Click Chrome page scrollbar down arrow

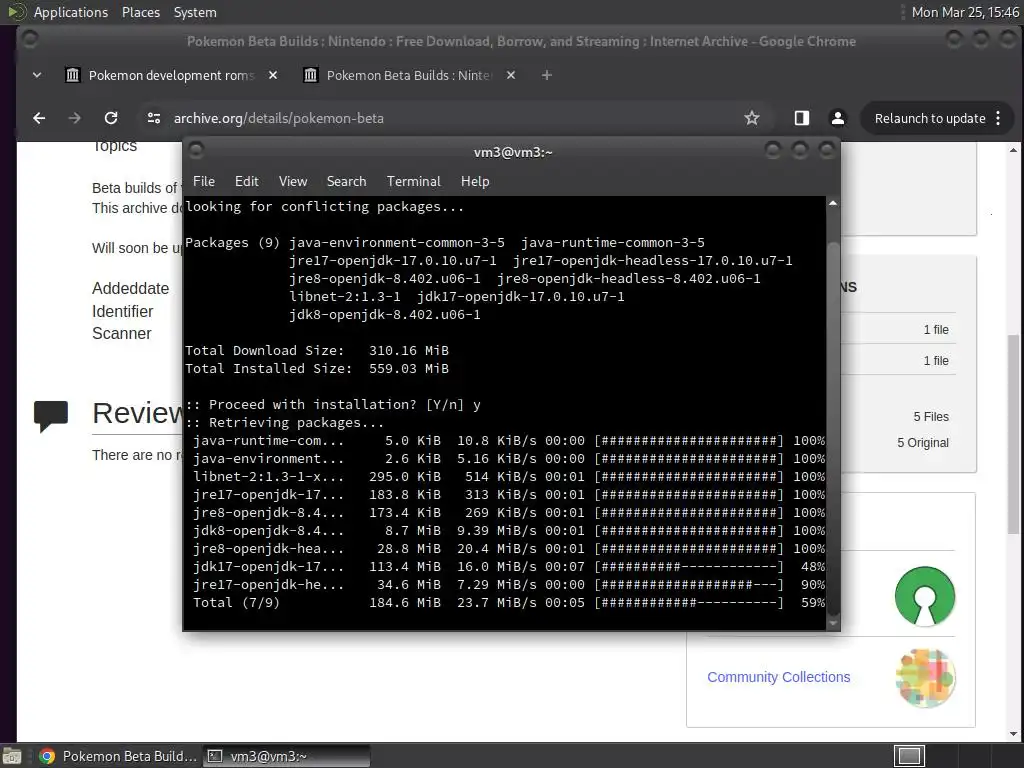tap(1014, 734)
